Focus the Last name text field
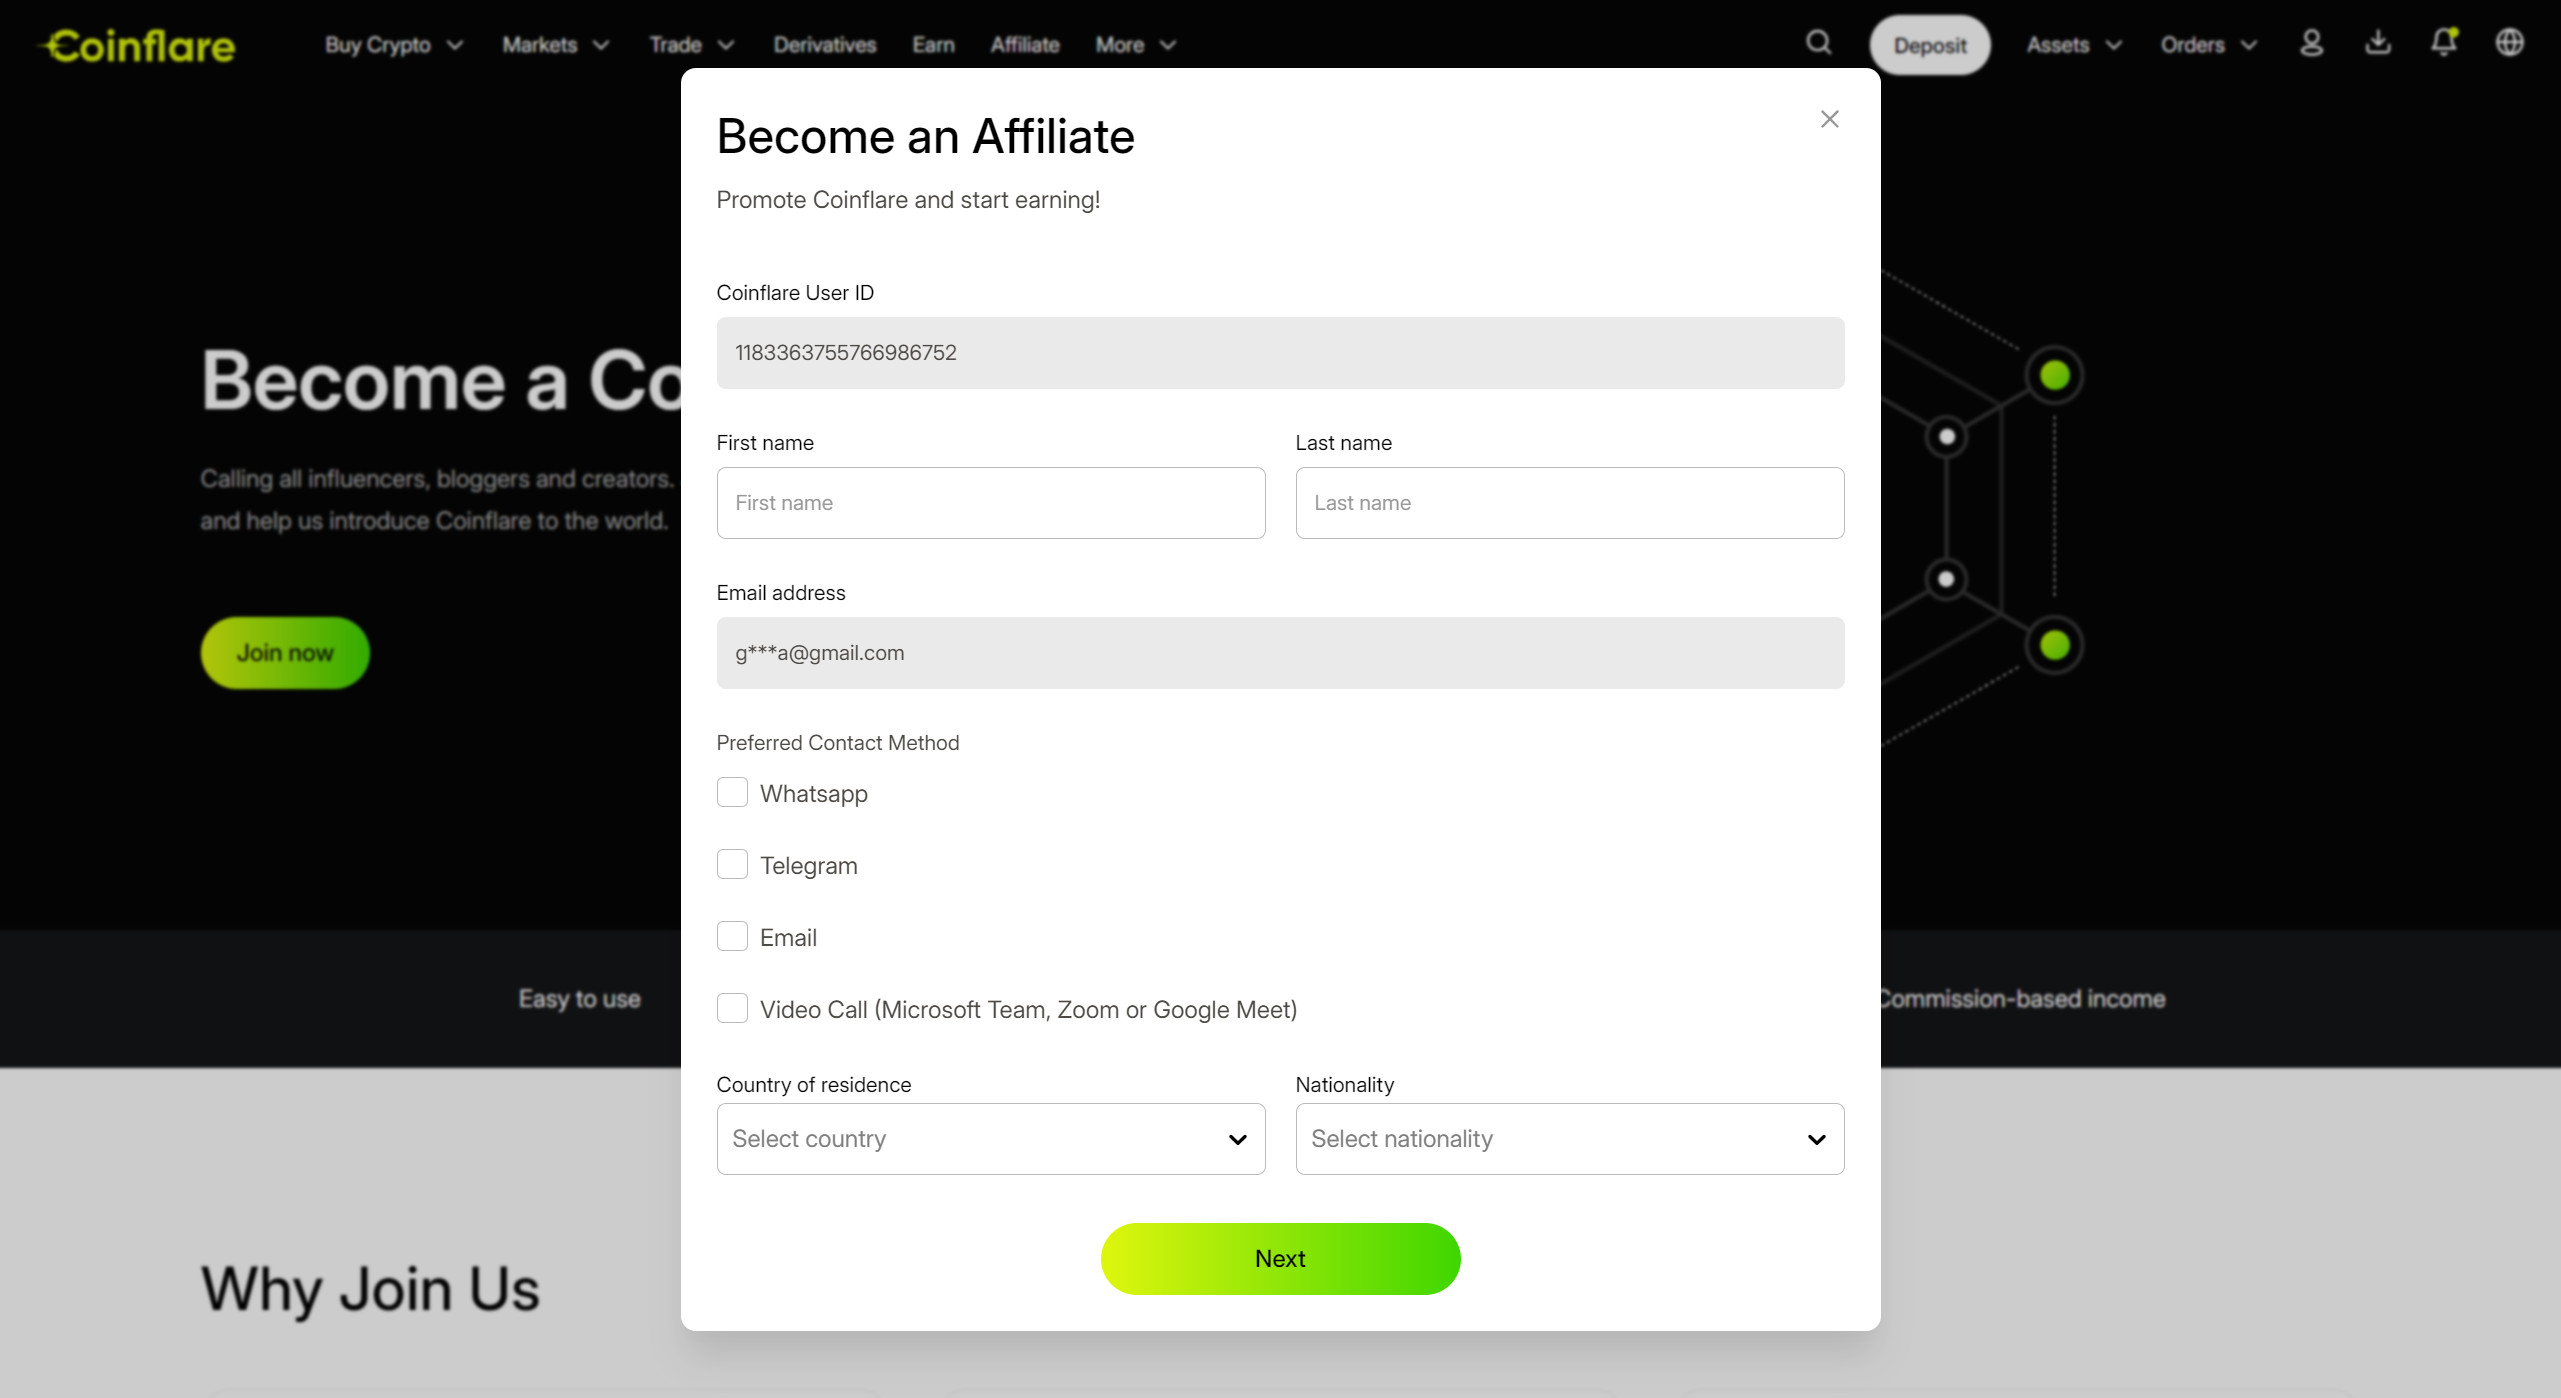 1569,503
